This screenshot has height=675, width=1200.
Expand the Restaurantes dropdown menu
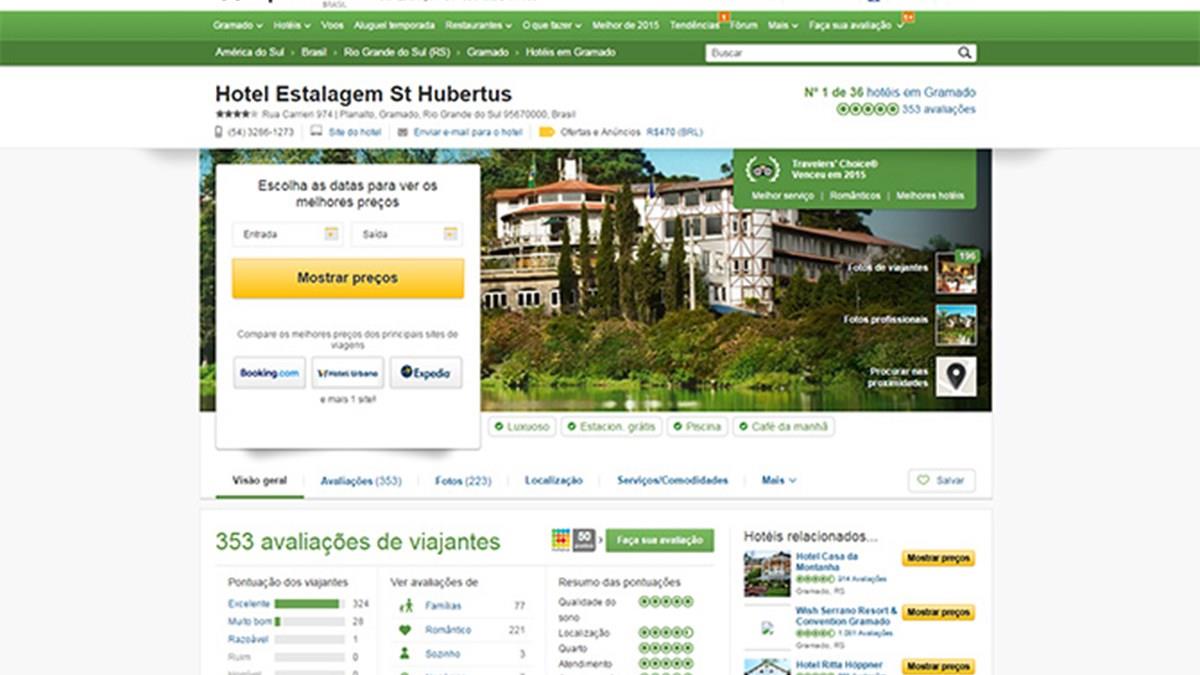478,25
